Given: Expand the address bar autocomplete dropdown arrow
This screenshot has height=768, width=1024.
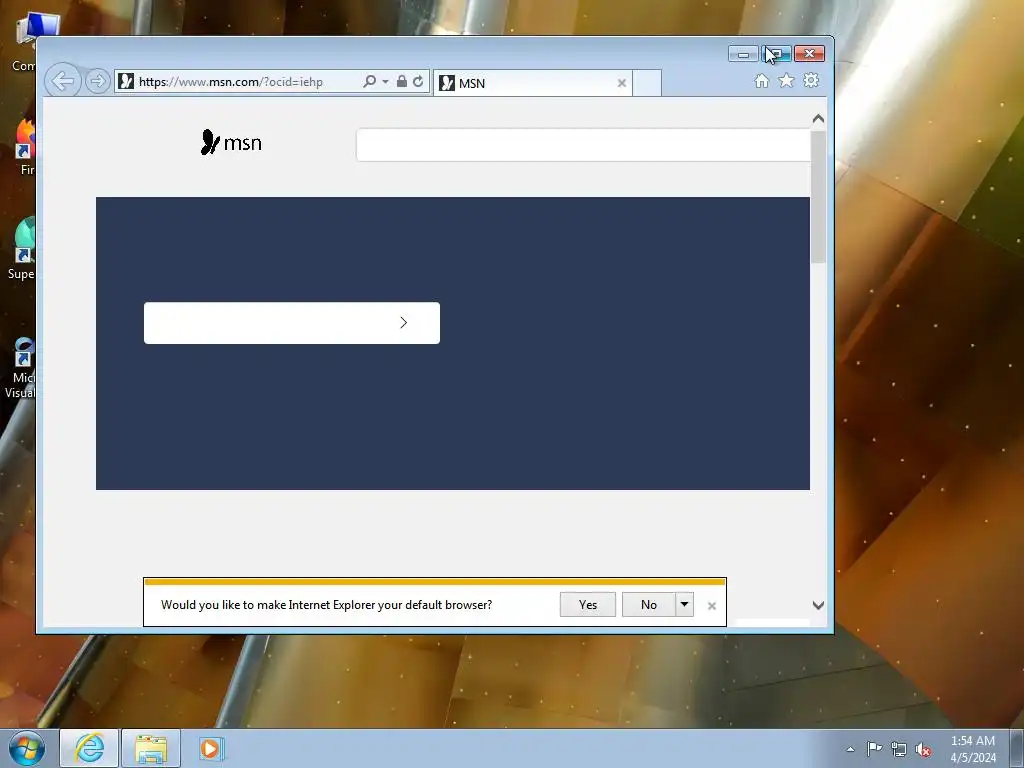Looking at the screenshot, I should tap(385, 82).
